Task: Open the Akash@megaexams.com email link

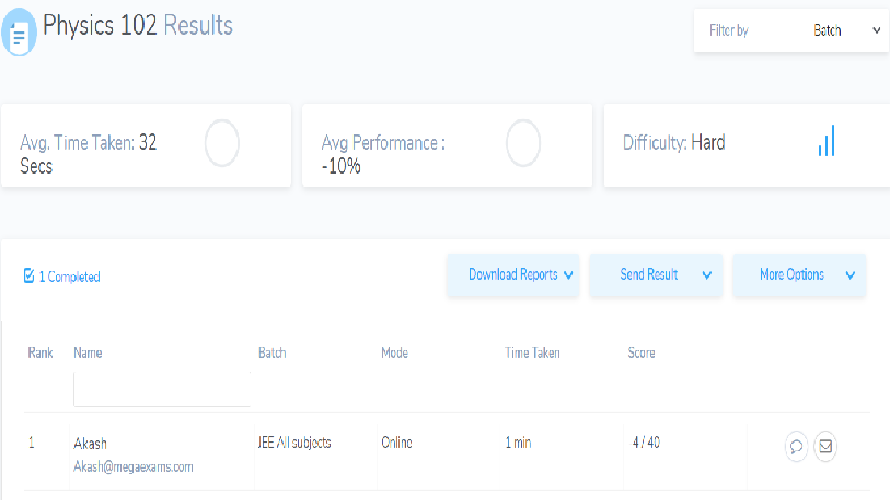Action: coord(134,467)
